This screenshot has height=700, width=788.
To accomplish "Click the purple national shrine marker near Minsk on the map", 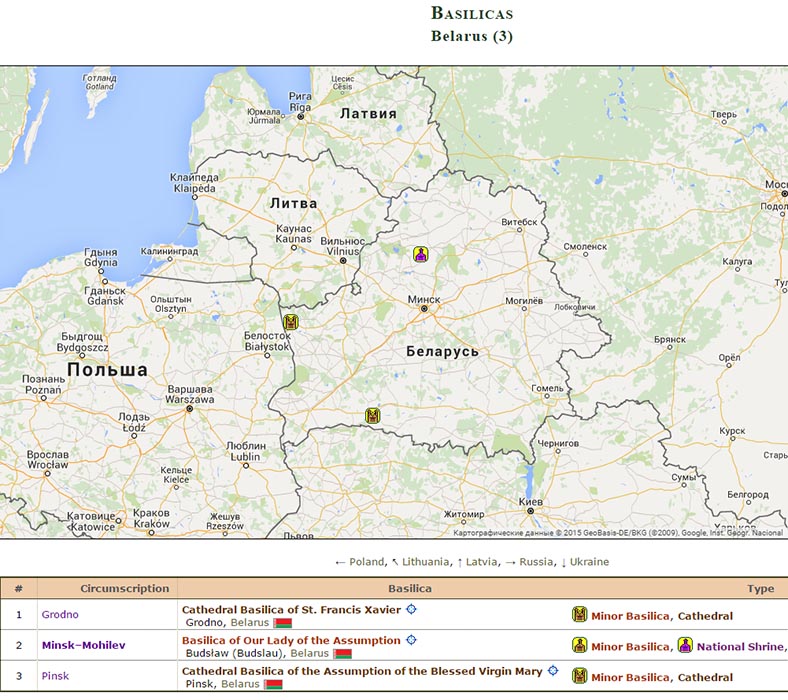I will (x=421, y=255).
